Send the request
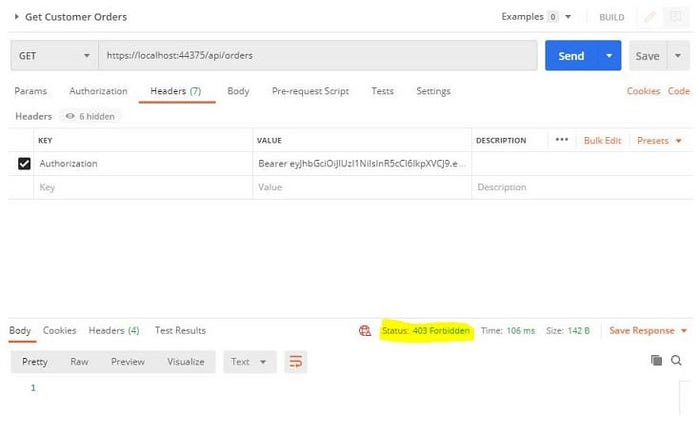The image size is (700, 431). 571,56
